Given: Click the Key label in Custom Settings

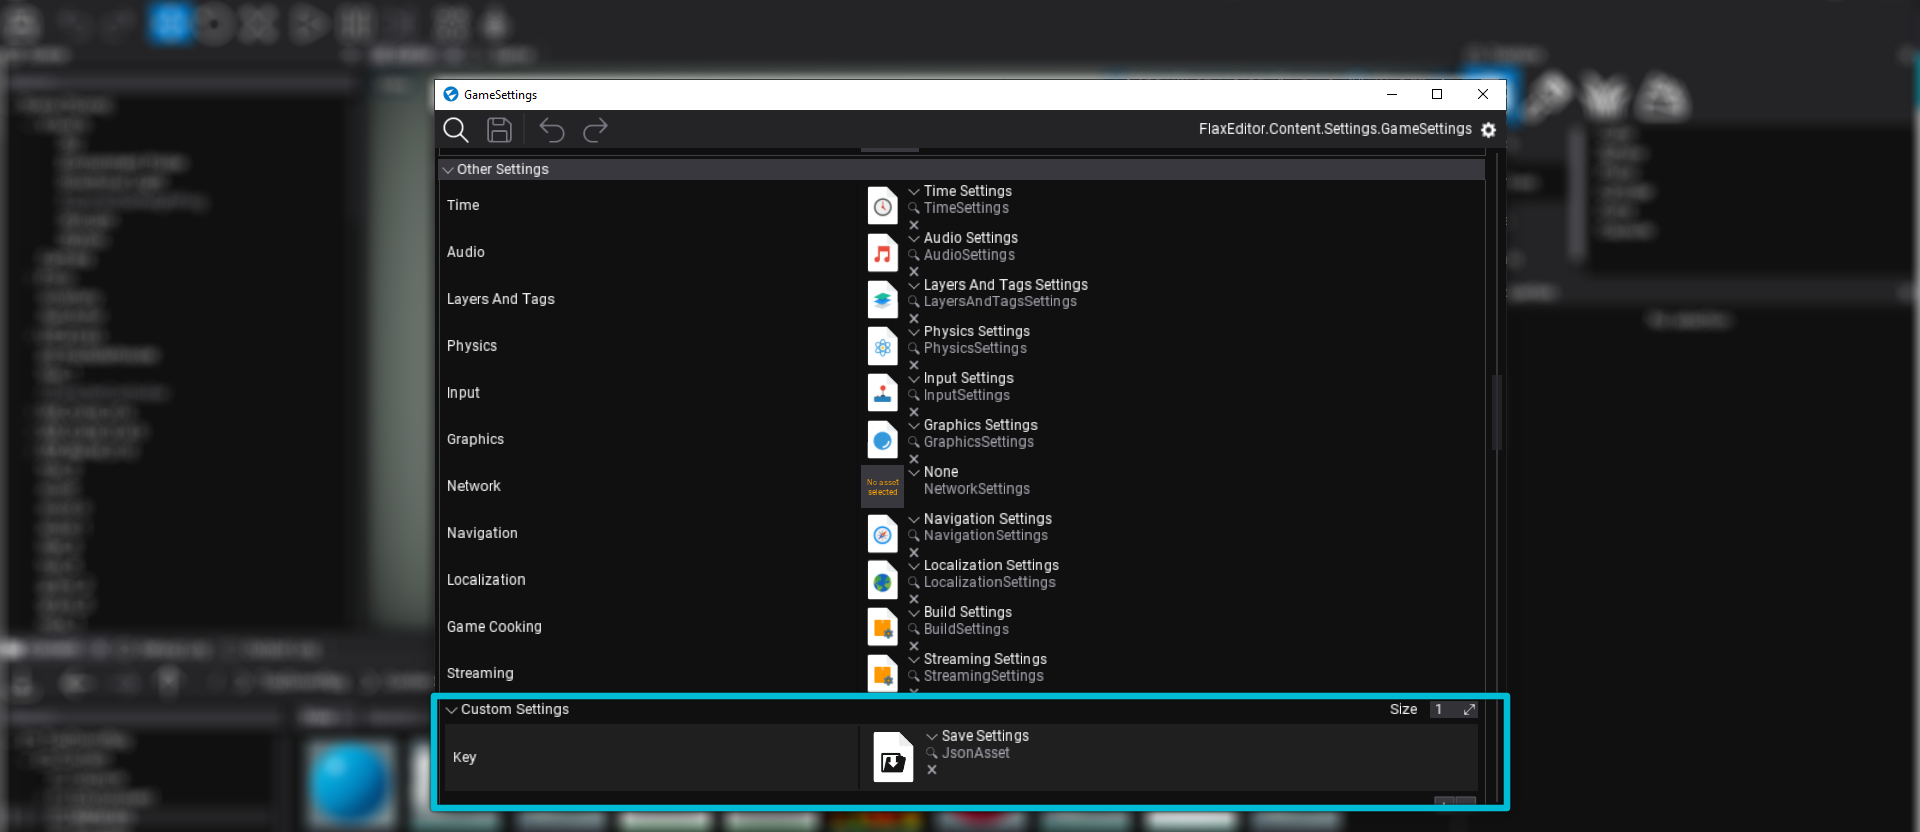Looking at the screenshot, I should click(465, 758).
